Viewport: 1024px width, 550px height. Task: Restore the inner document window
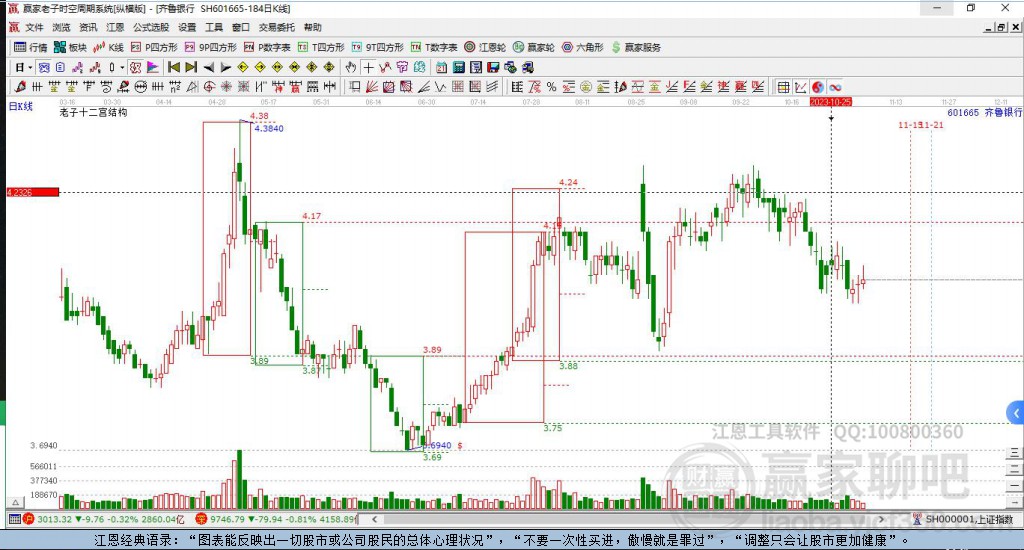tap(1002, 27)
